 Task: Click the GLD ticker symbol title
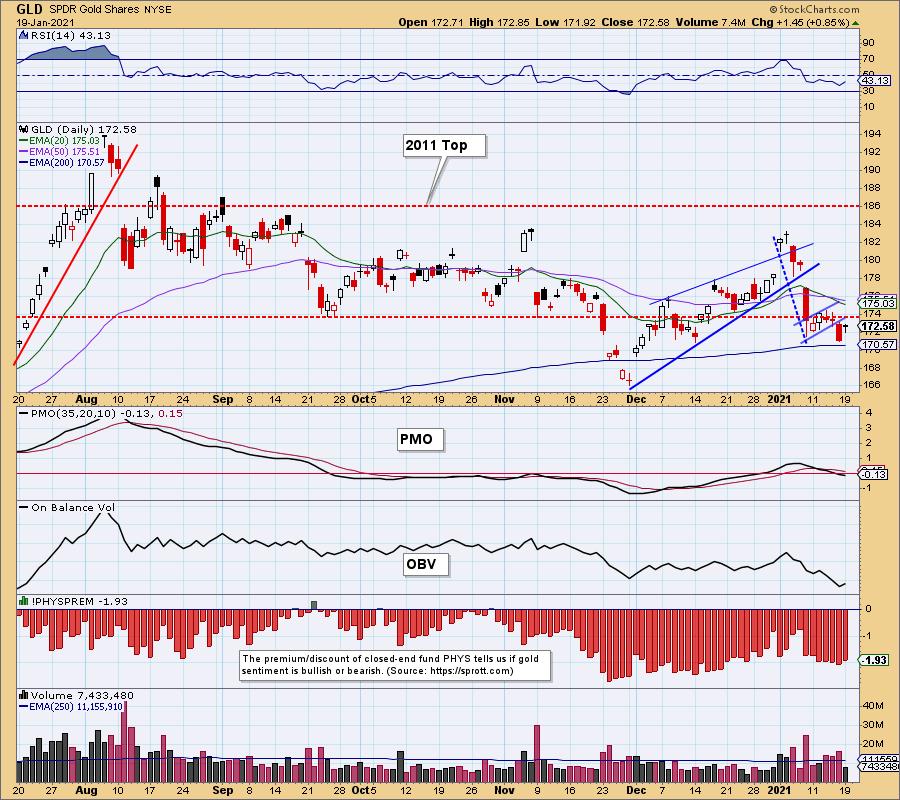click(29, 9)
